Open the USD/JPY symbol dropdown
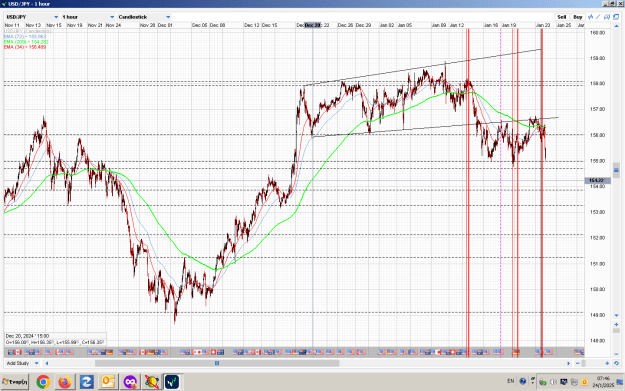Viewport: 625px width, 391px height. click(x=32, y=17)
